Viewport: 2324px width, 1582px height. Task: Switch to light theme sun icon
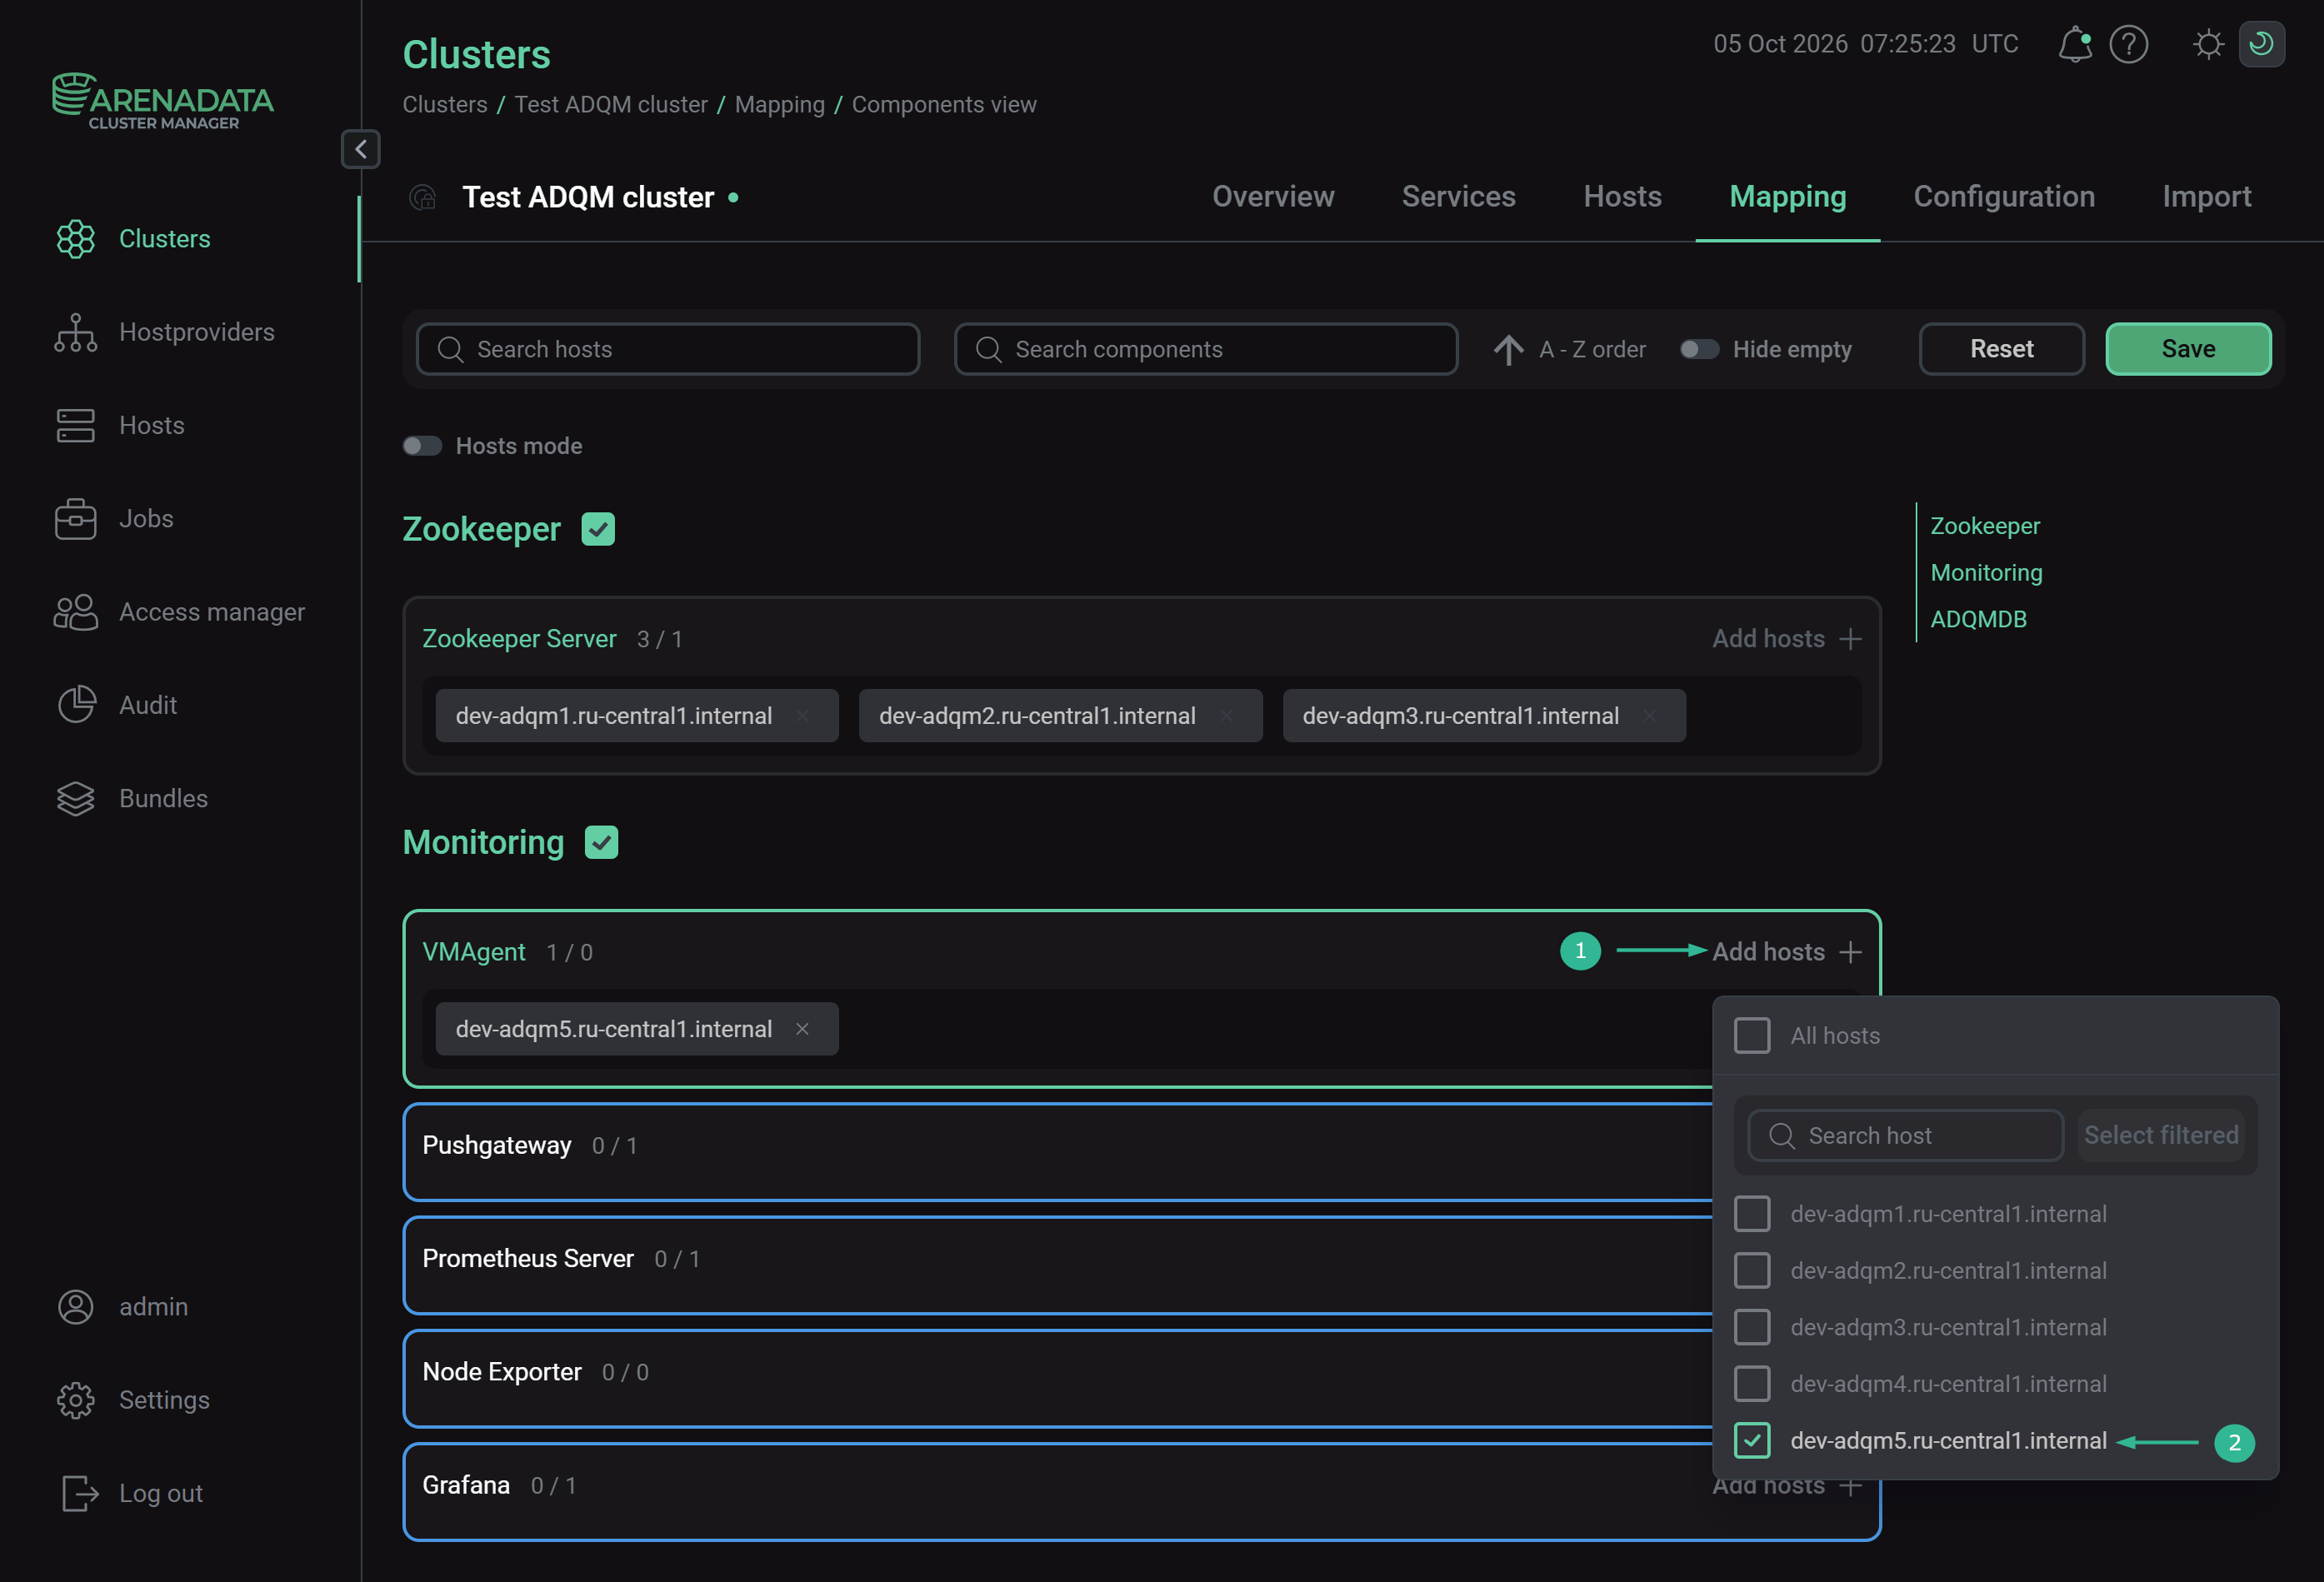pos(2208,44)
